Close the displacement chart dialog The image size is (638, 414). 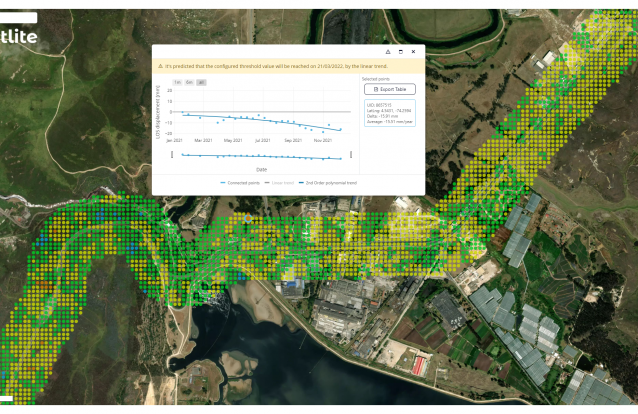(x=413, y=51)
